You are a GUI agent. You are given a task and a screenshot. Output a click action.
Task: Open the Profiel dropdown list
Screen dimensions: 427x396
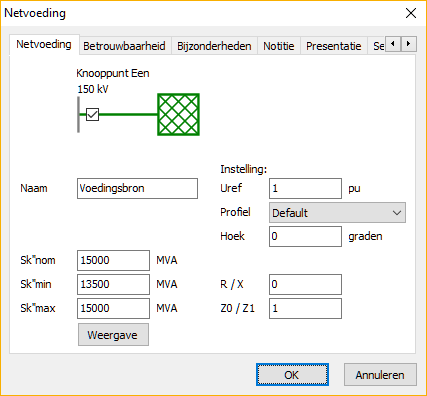[x=337, y=212]
